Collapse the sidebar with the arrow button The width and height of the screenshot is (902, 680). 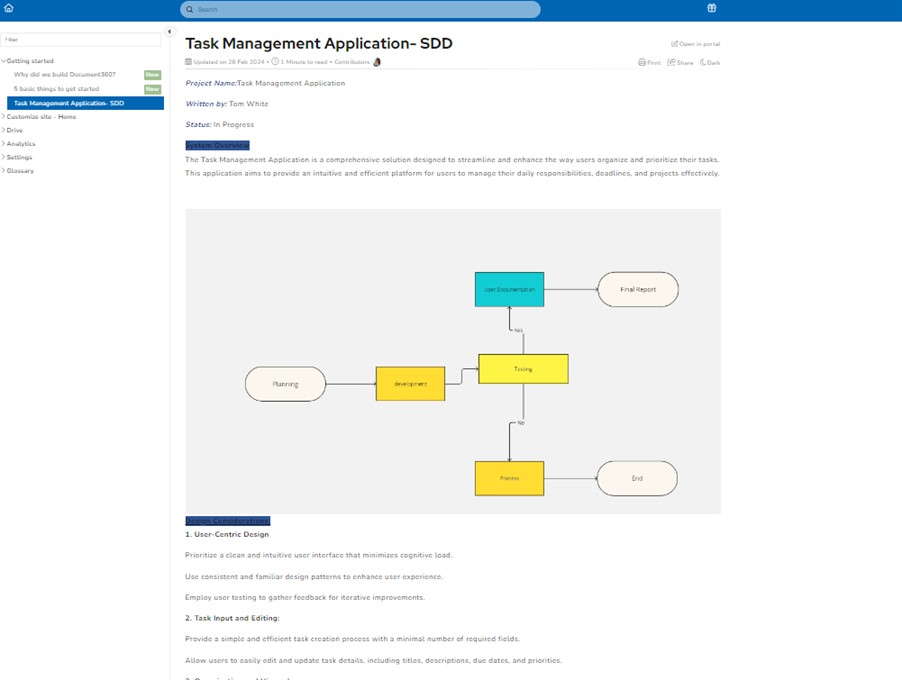click(x=170, y=31)
